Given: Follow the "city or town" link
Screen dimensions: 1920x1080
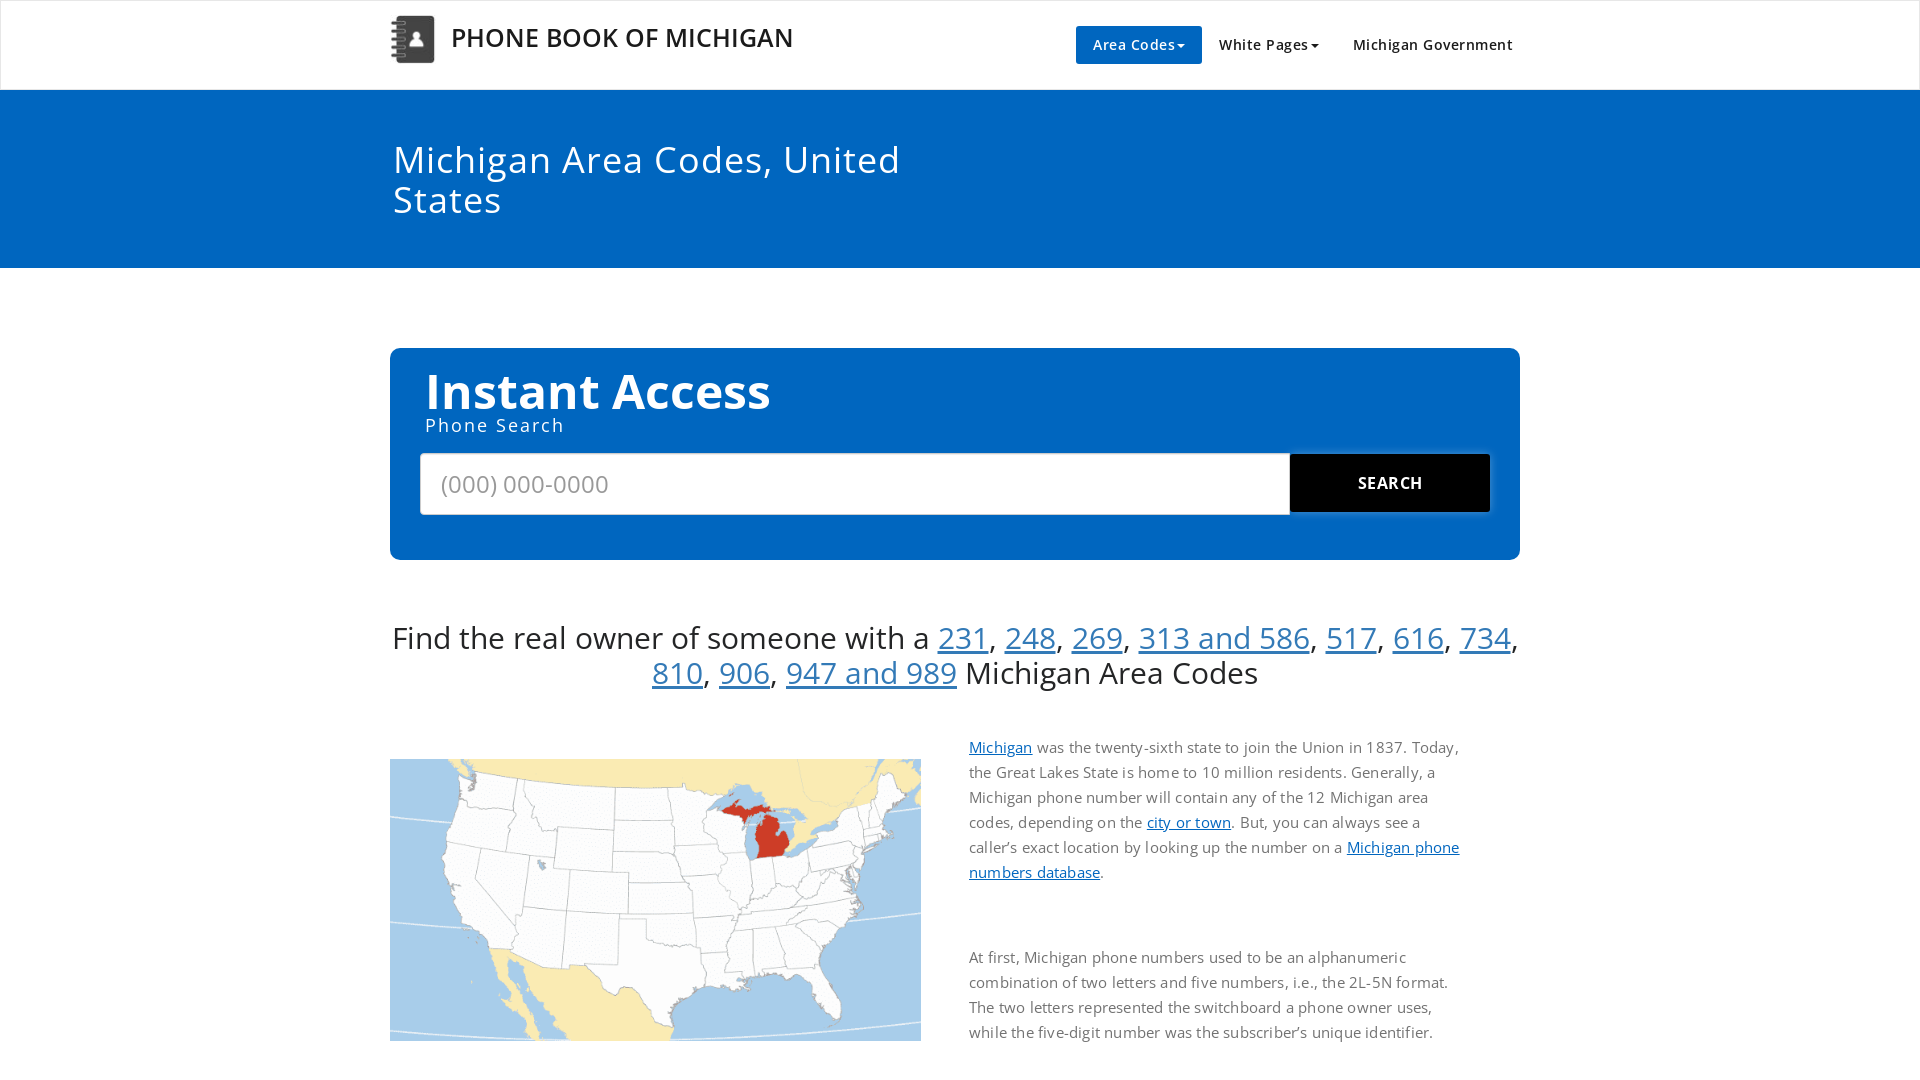Looking at the screenshot, I should point(1189,822).
